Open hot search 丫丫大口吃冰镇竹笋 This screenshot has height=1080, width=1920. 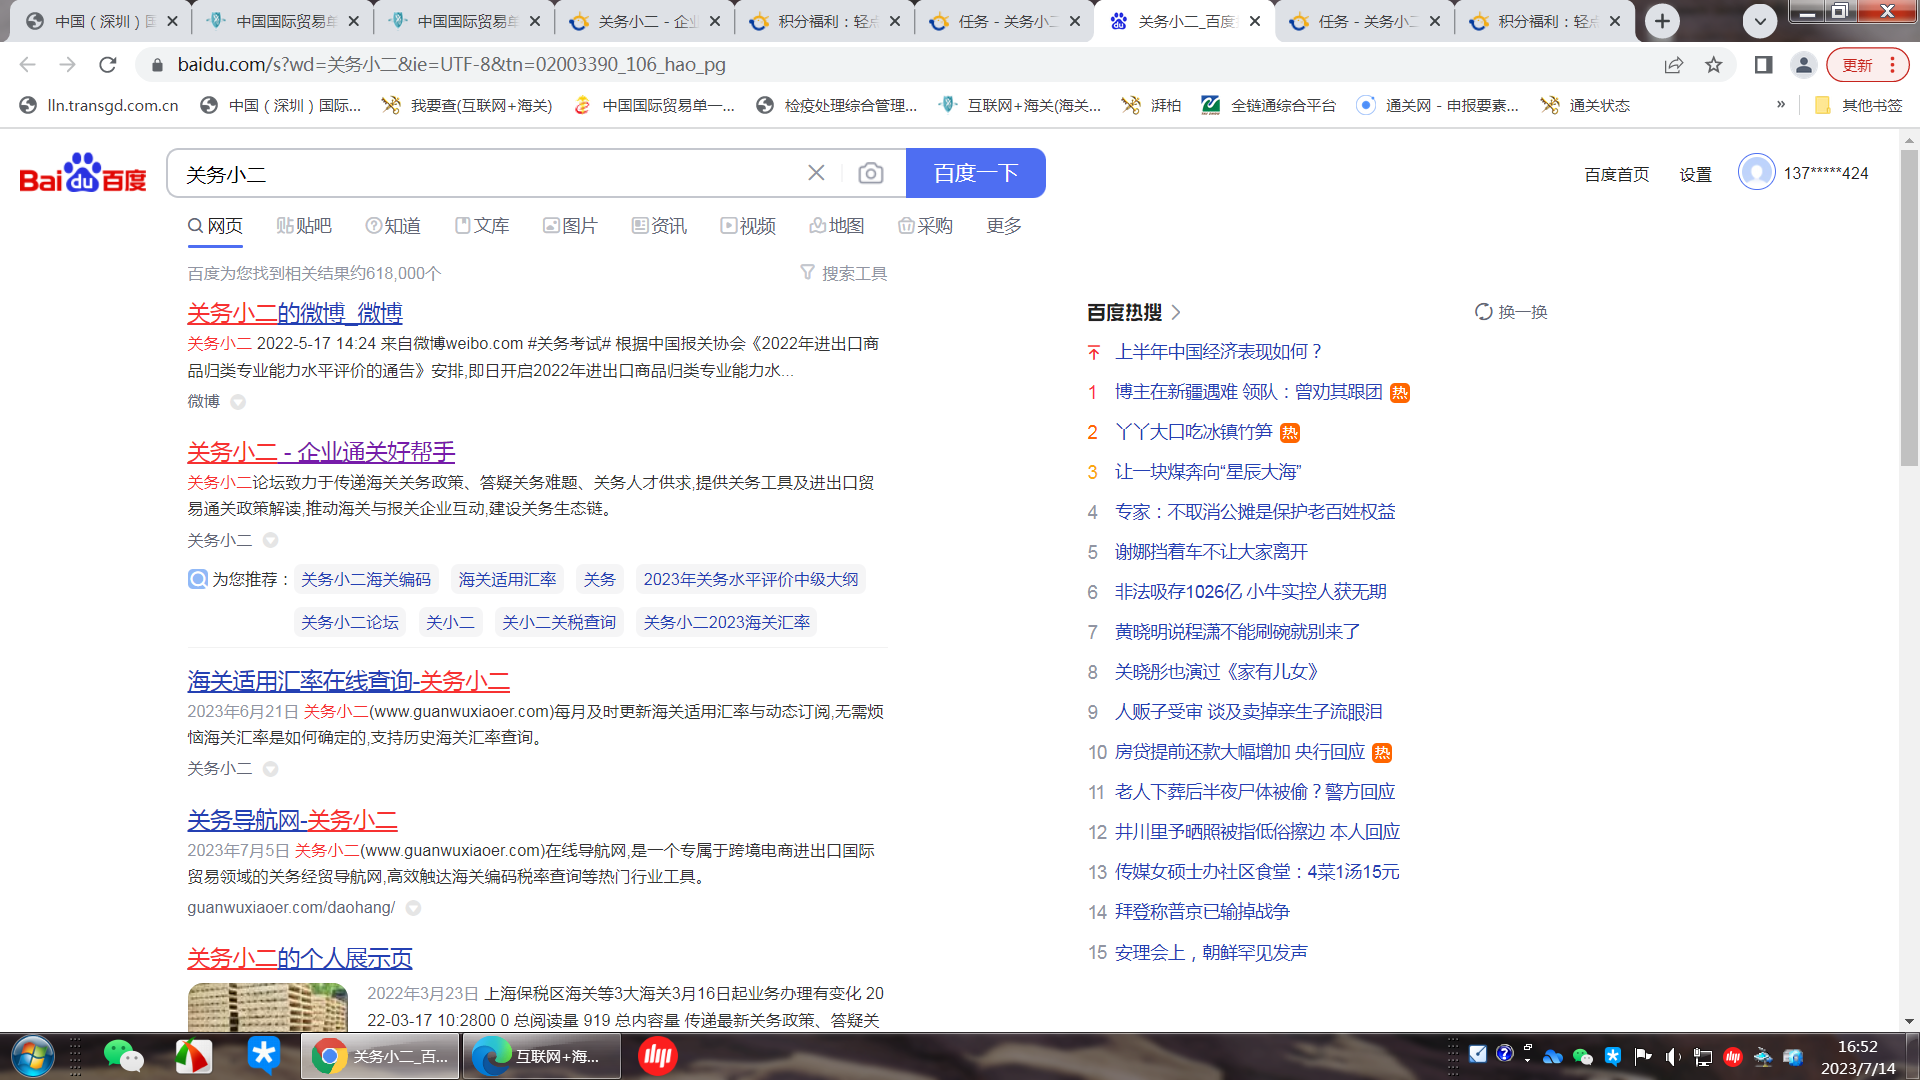[x=1193, y=432]
